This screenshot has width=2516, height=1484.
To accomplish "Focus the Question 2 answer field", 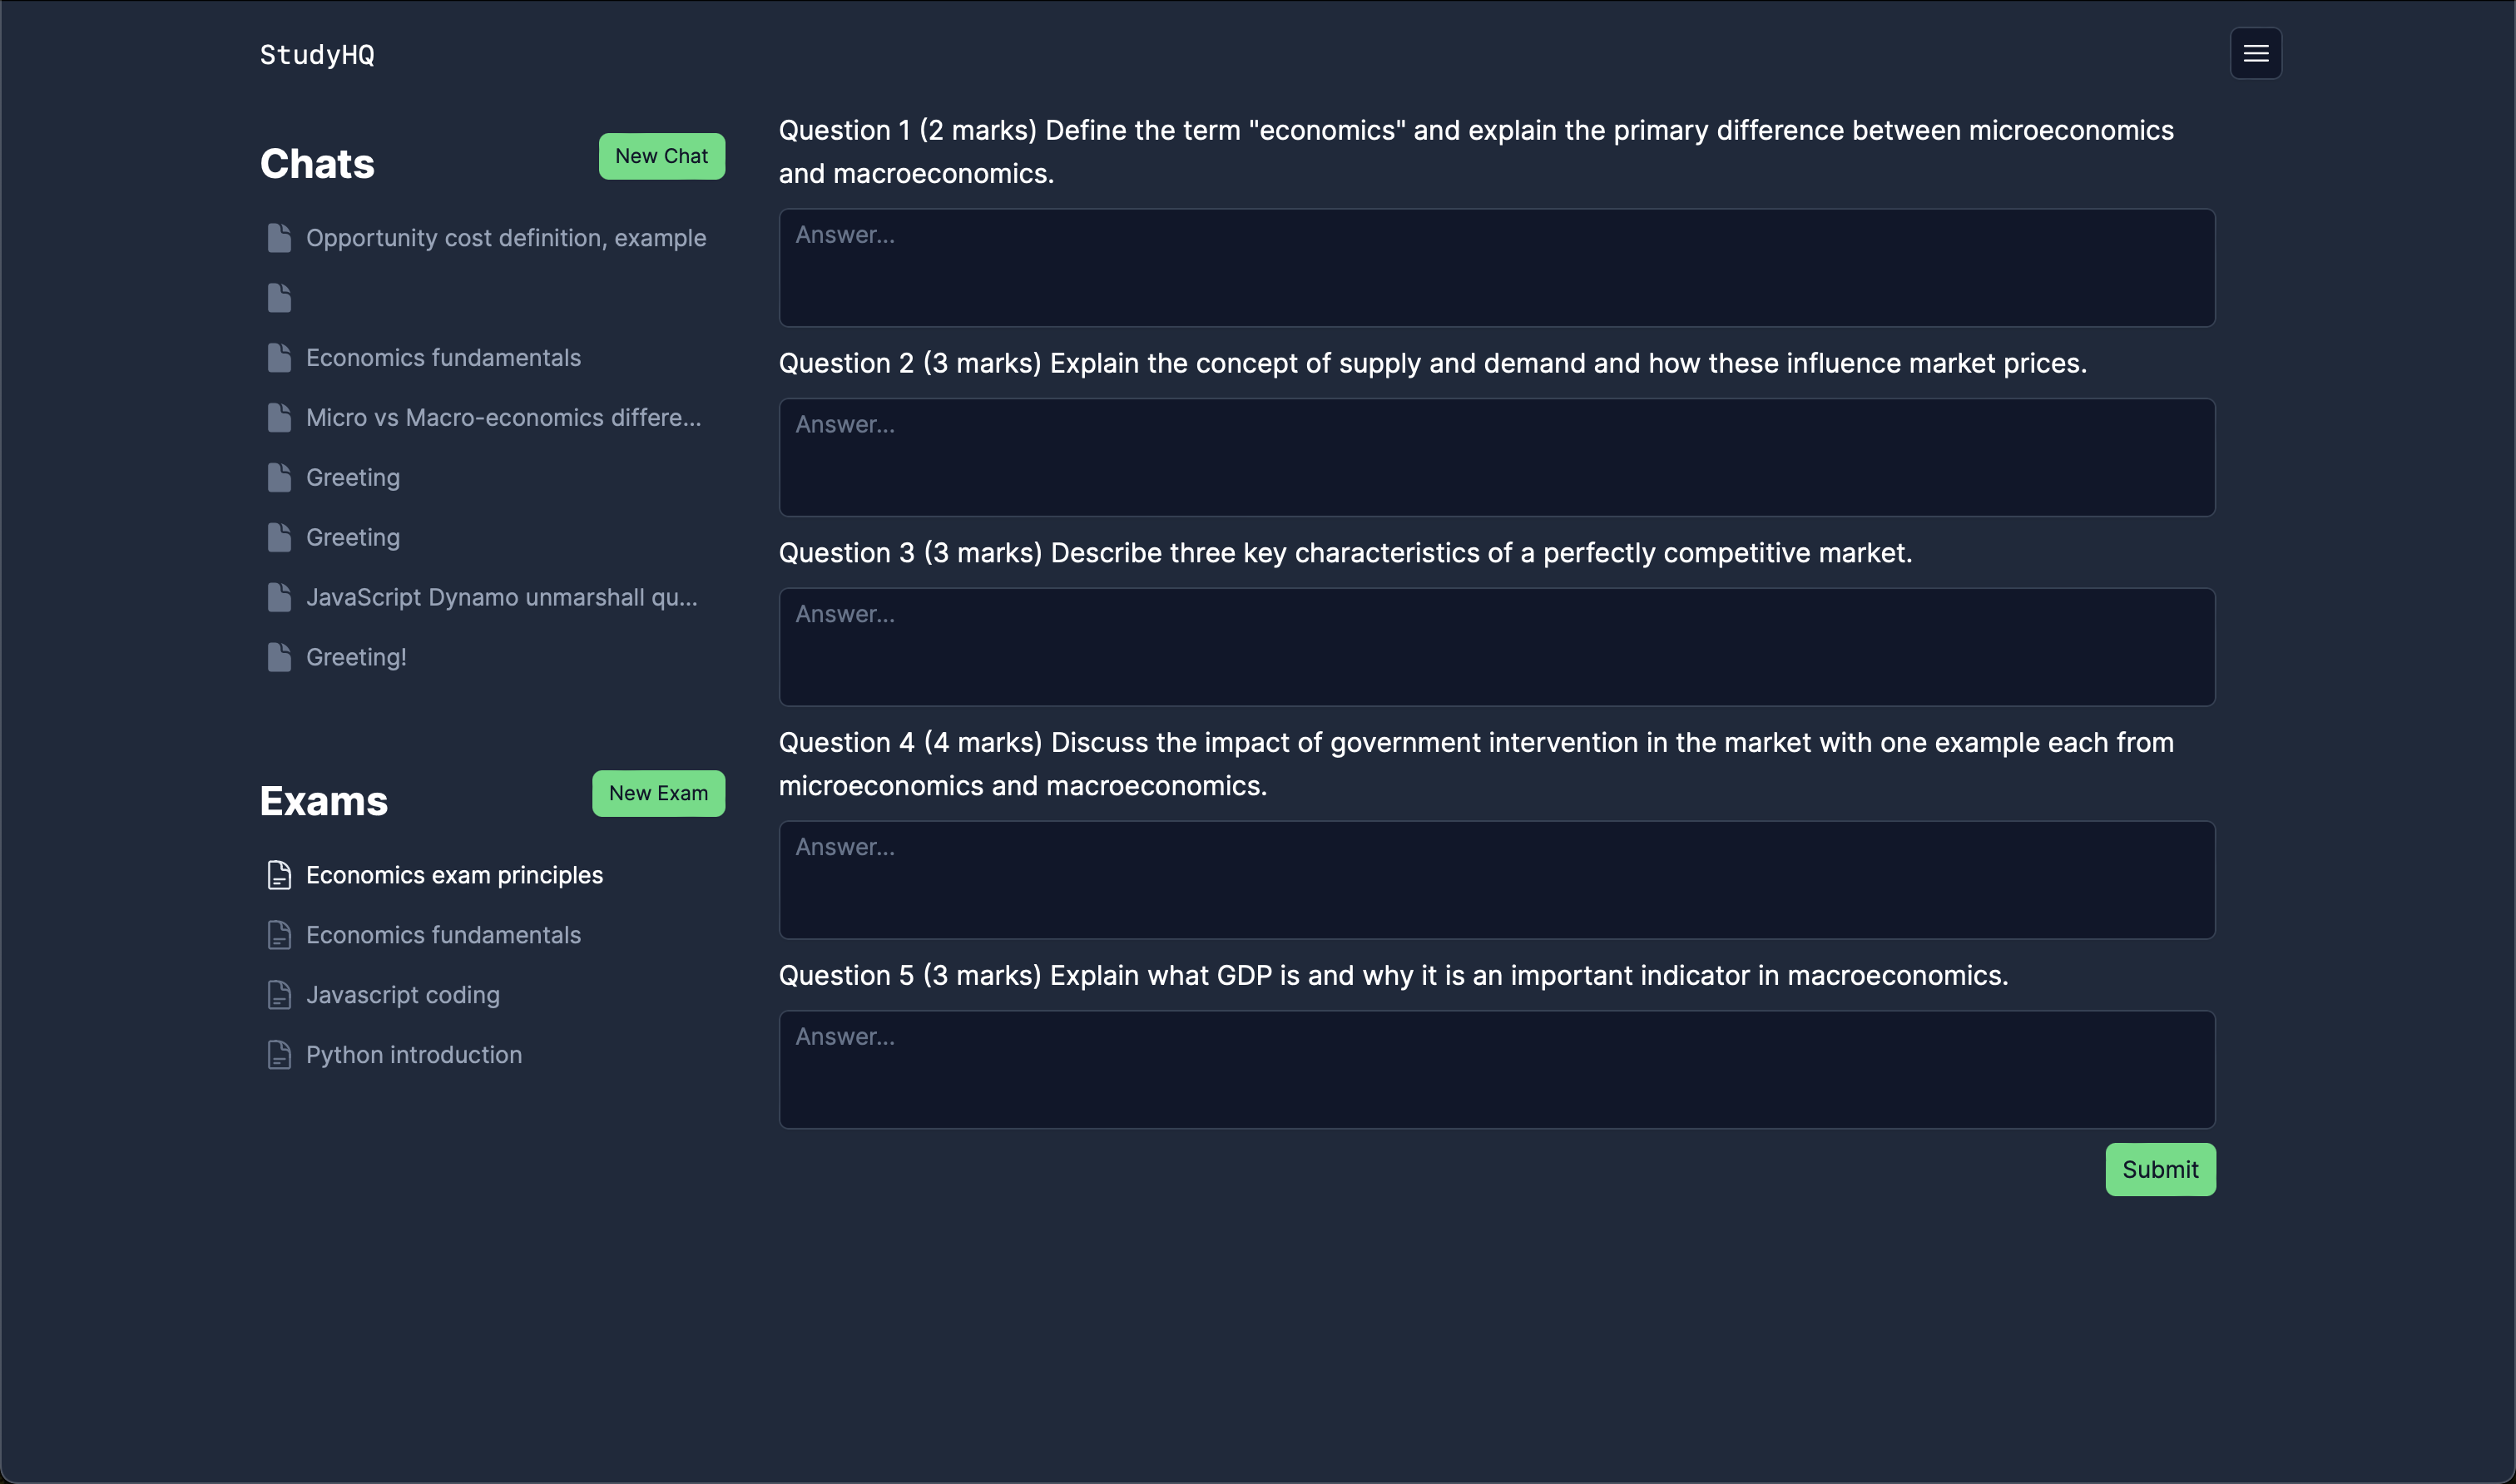I will point(1497,457).
